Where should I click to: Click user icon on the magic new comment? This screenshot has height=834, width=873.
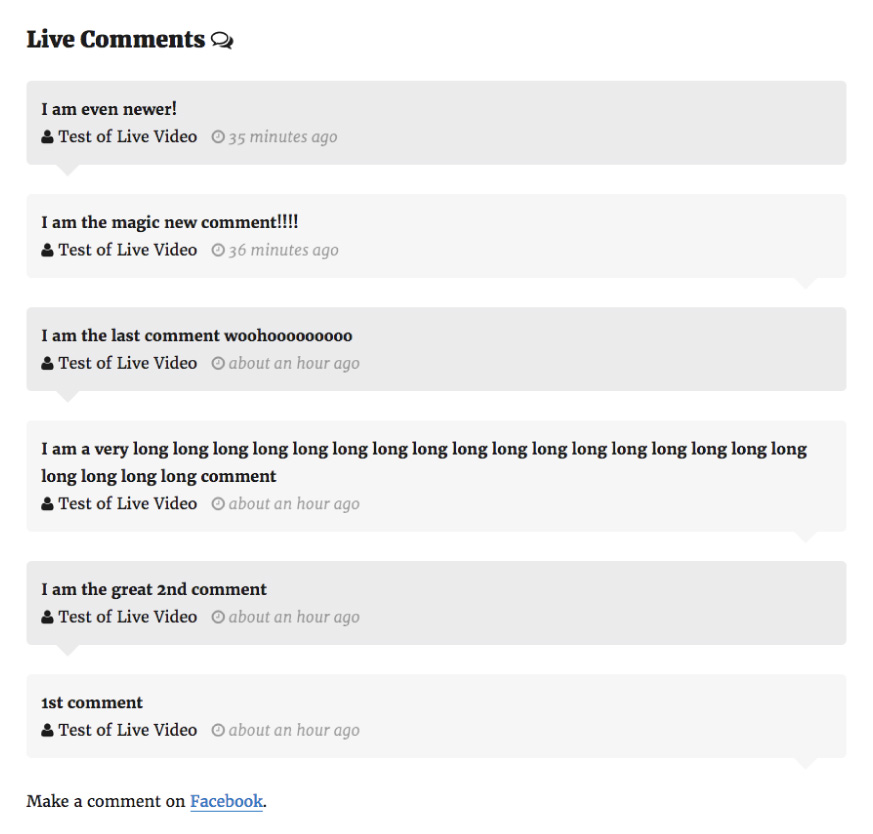click(47, 250)
